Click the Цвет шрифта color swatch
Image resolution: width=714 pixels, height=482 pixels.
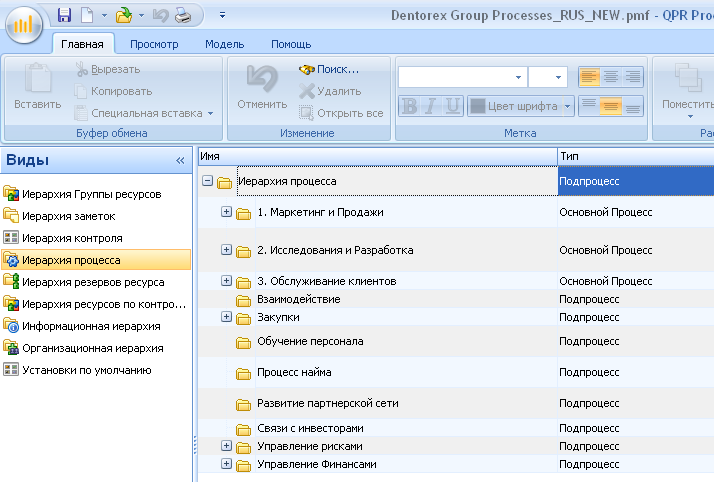click(478, 106)
